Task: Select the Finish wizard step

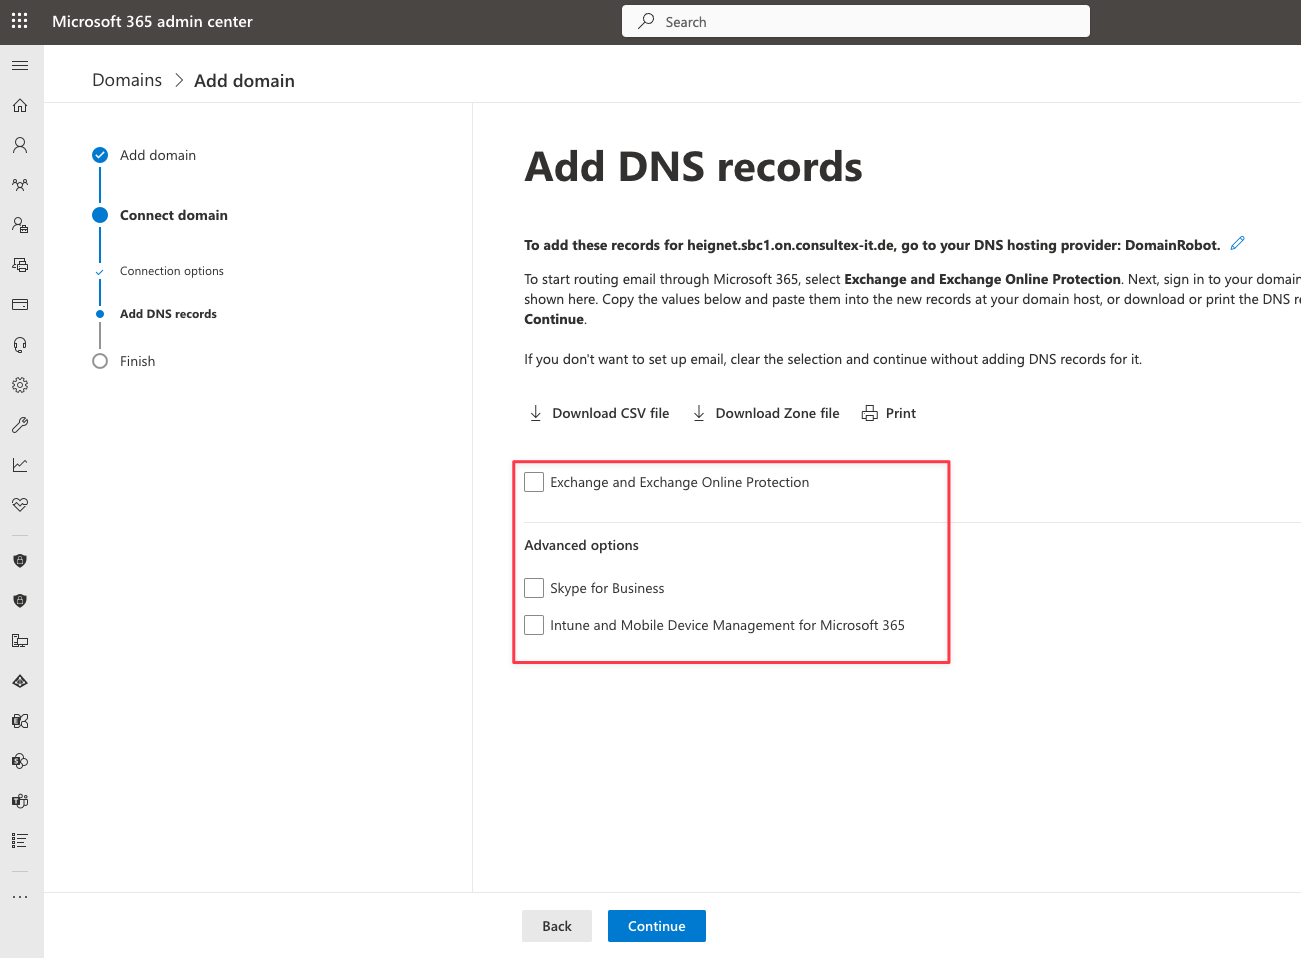Action: coord(124,361)
